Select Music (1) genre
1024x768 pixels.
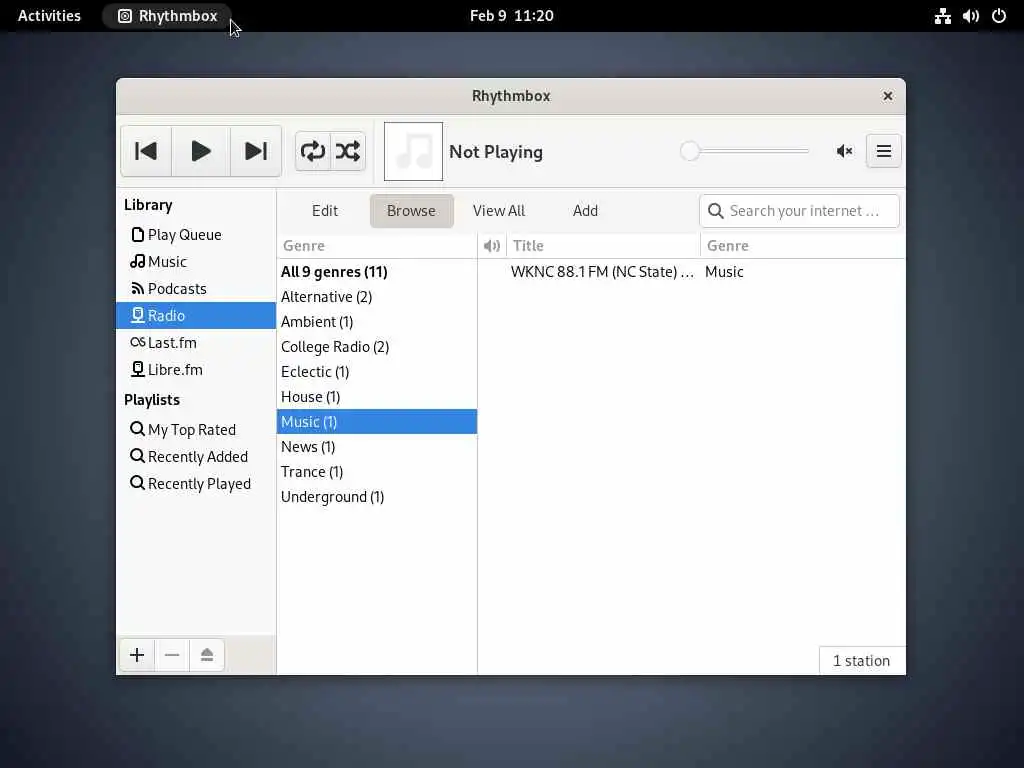tap(377, 422)
